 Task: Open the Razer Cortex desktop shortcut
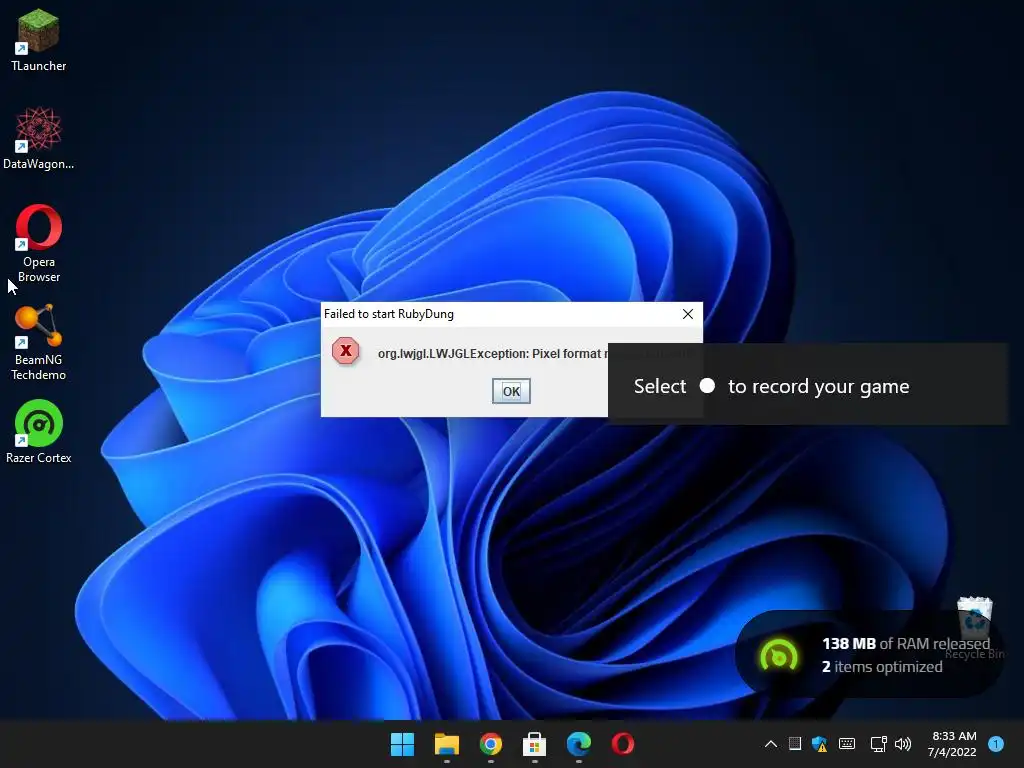pyautogui.click(x=39, y=431)
